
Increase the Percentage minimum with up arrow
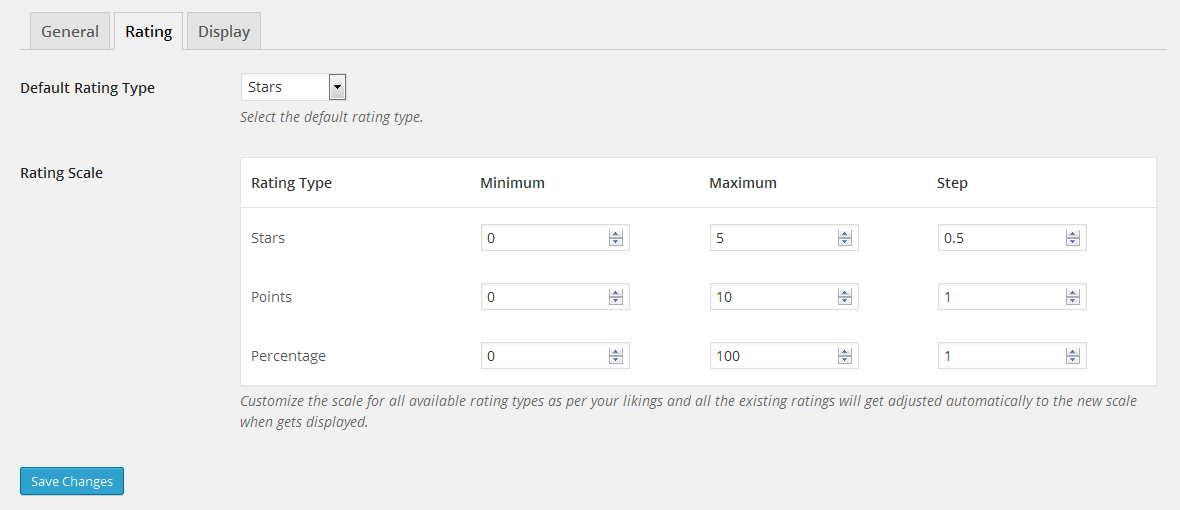[x=616, y=352]
